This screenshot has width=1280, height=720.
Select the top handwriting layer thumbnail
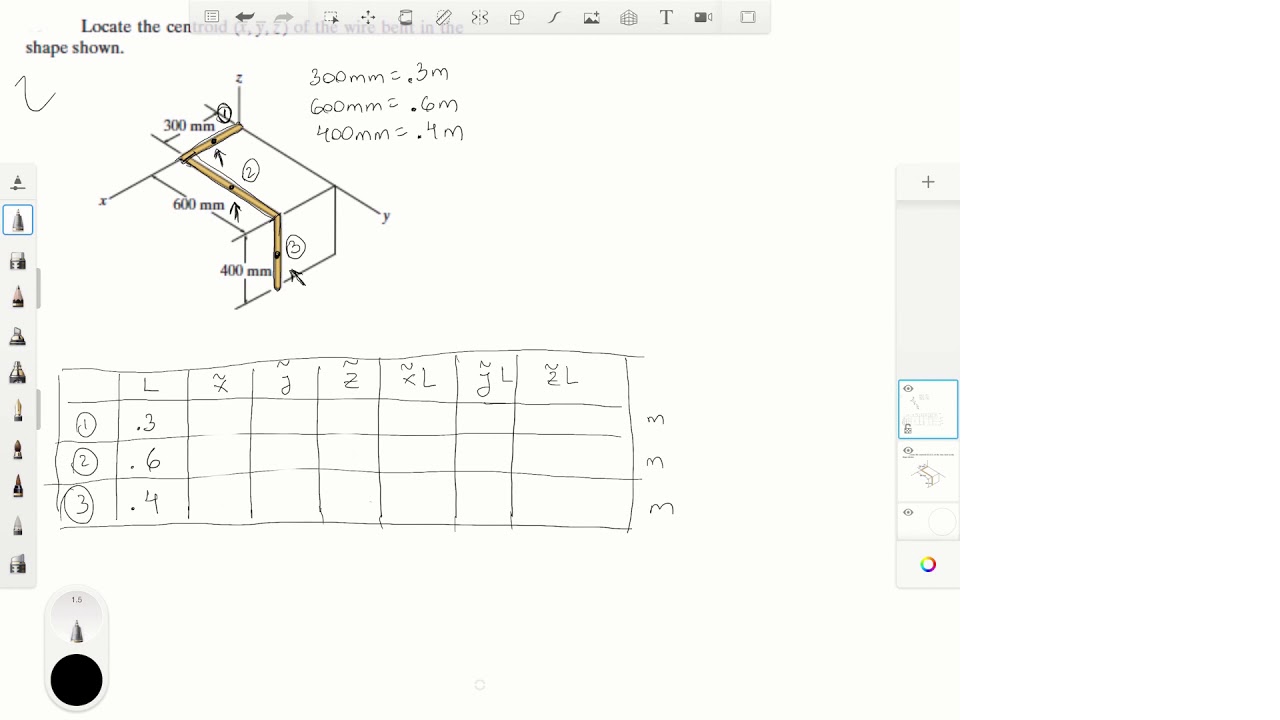pos(928,409)
